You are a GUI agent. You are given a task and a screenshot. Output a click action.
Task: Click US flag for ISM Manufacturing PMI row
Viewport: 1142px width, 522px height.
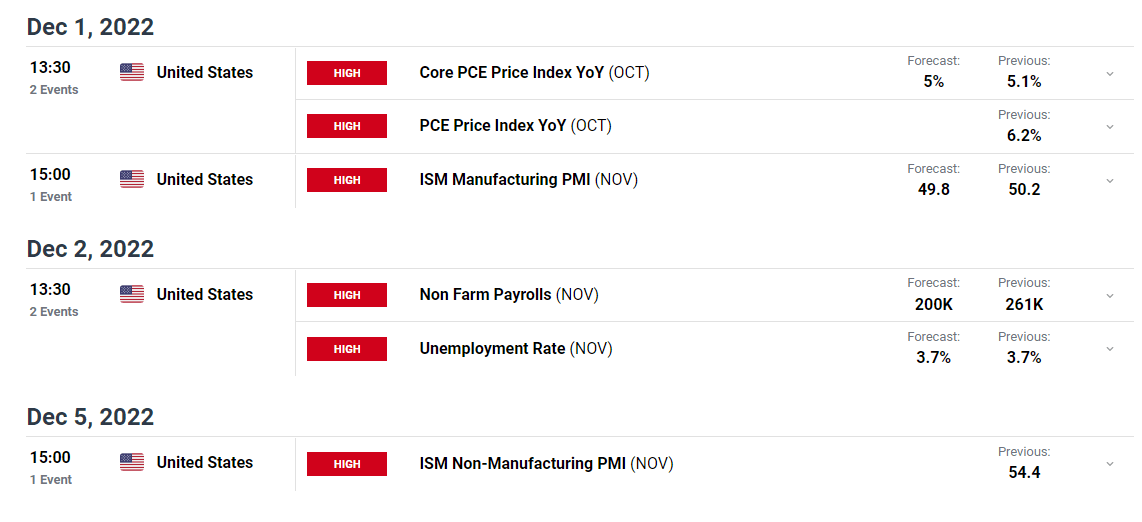[132, 179]
